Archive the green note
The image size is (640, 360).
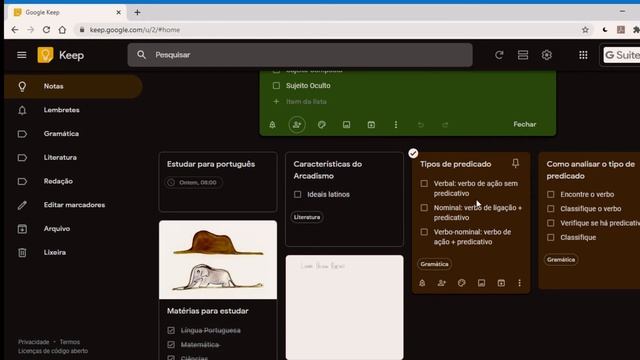[x=371, y=124]
